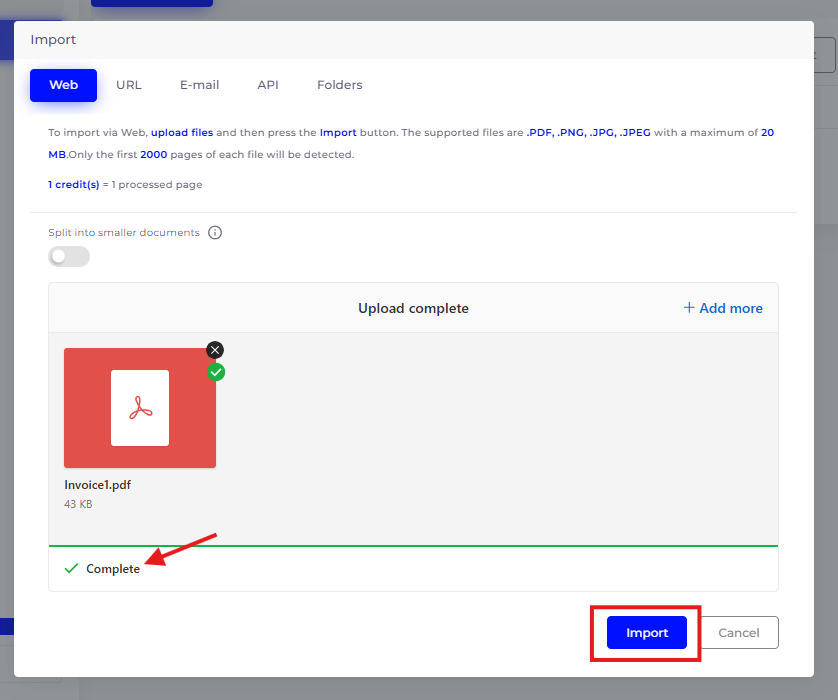Click Add more files link
This screenshot has width=838, height=700.
723,308
